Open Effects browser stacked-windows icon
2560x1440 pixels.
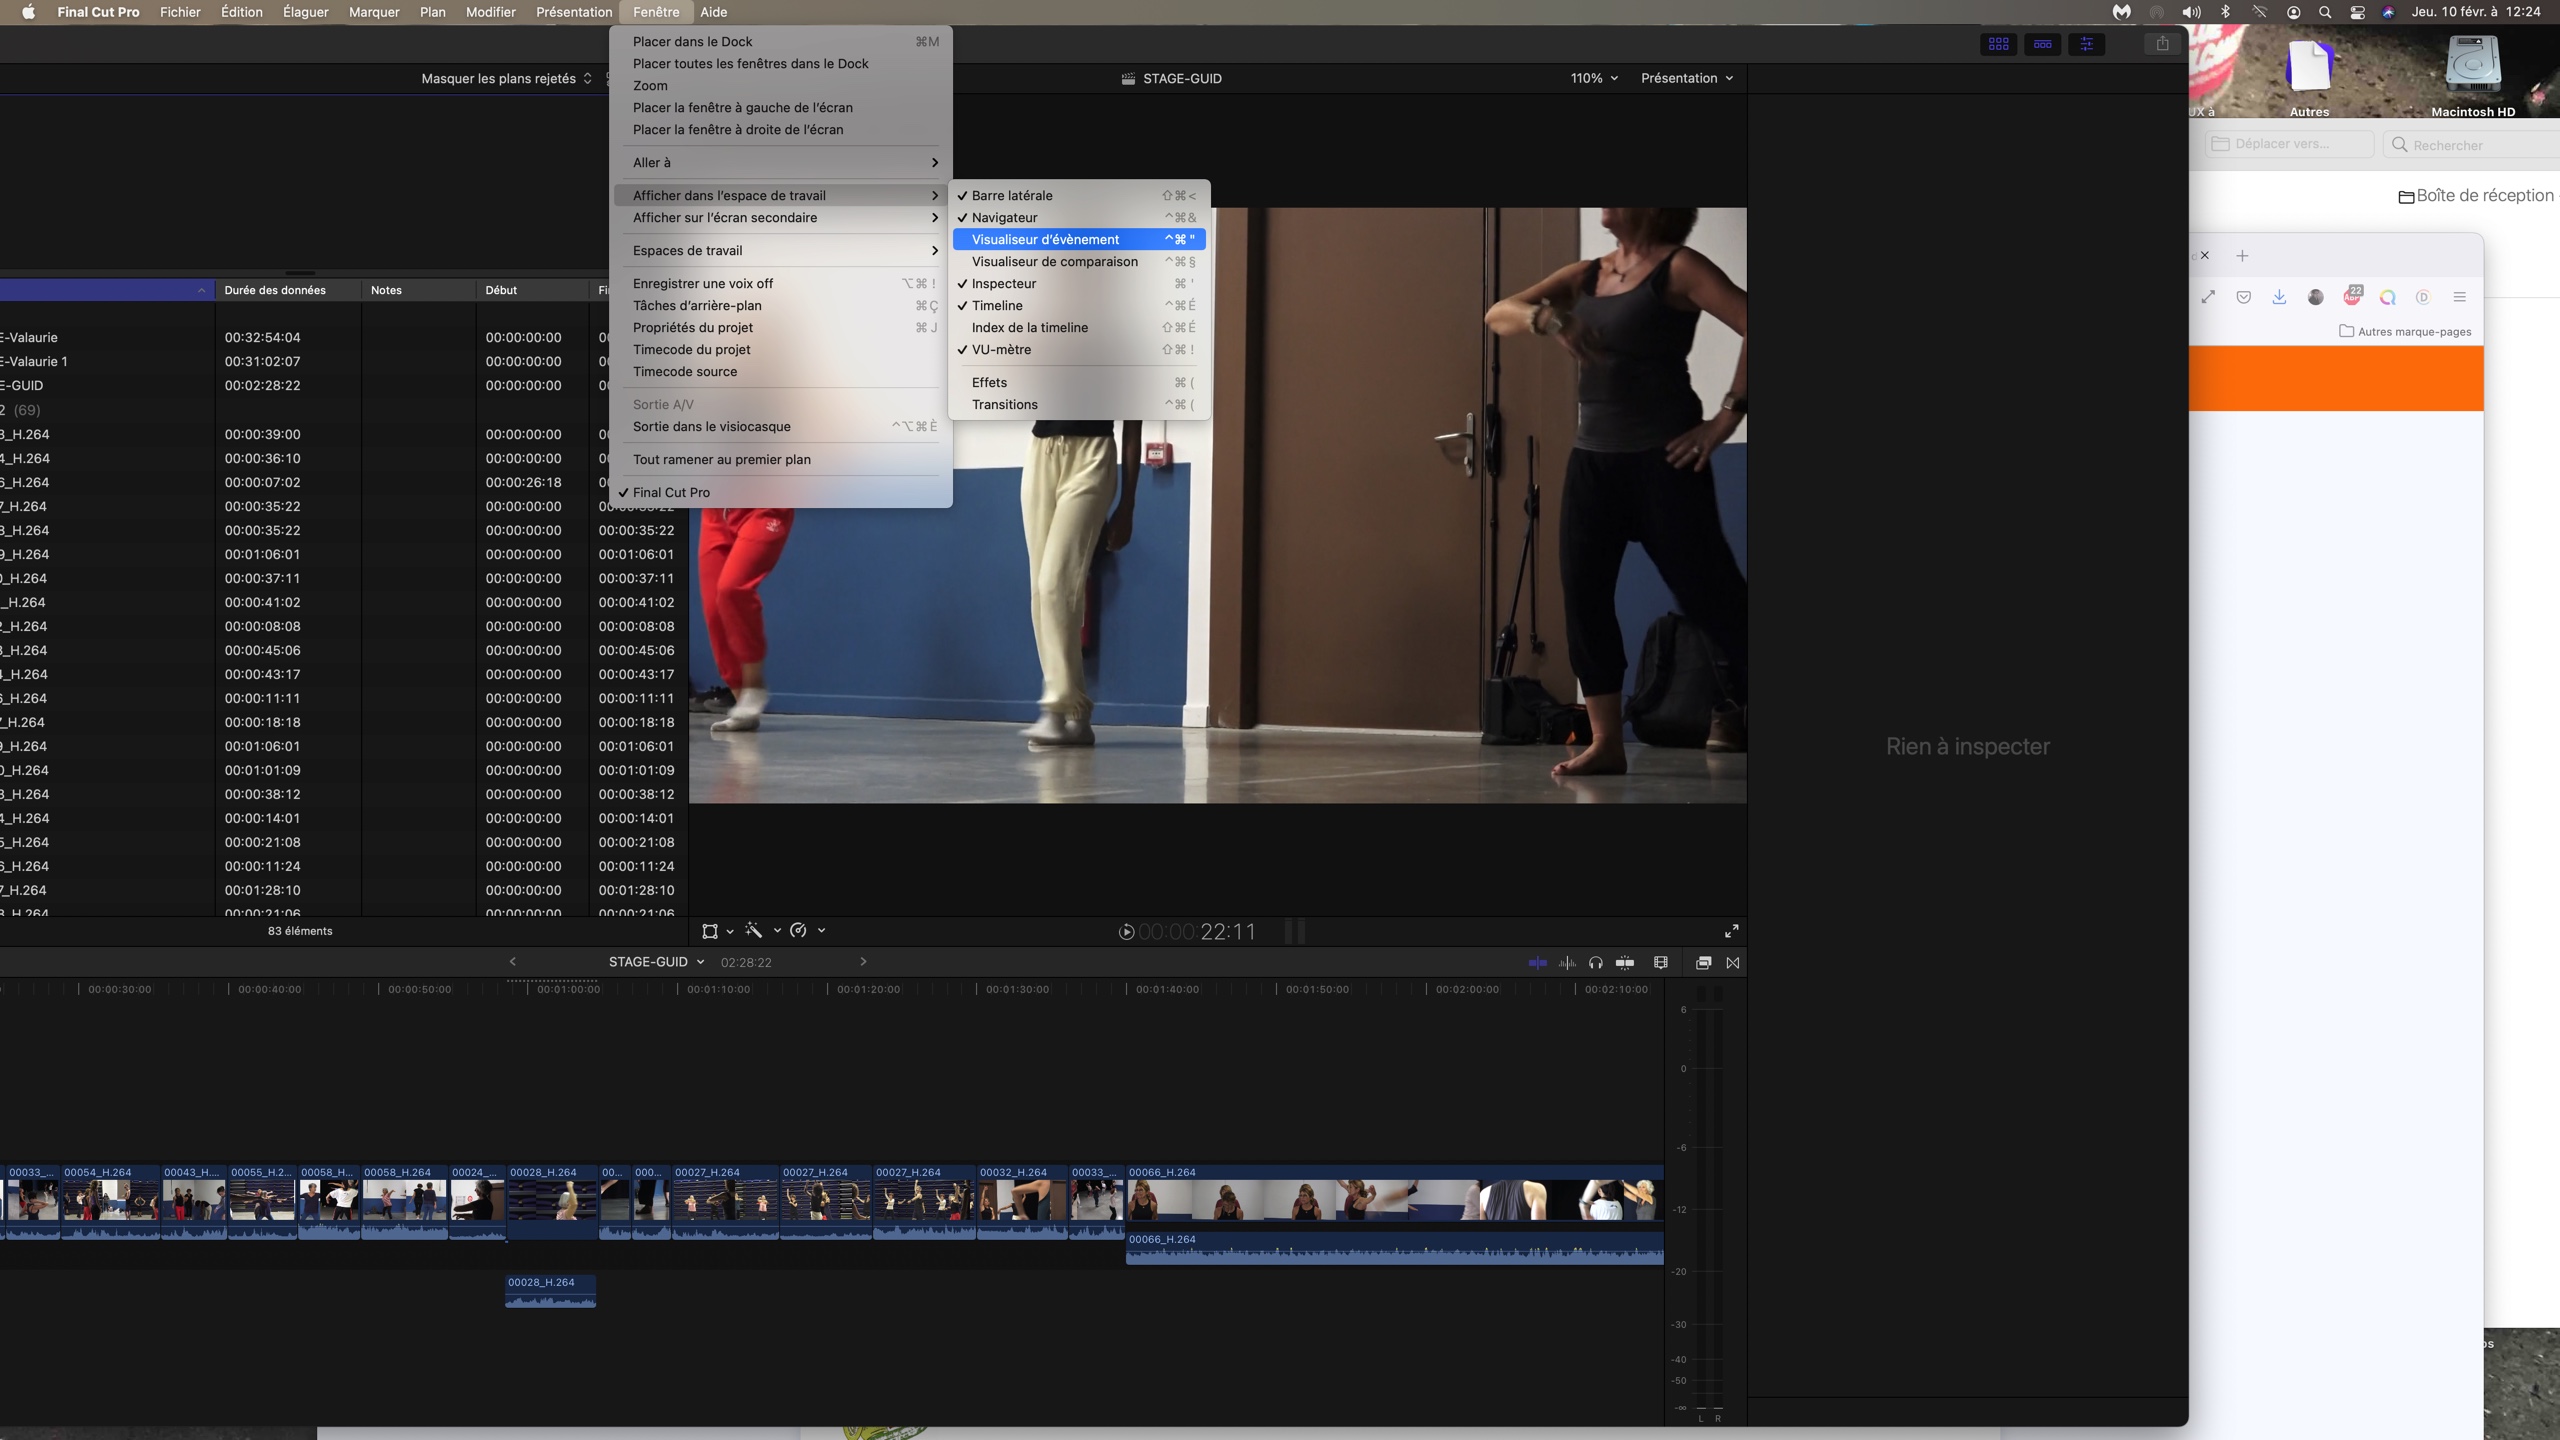click(x=1703, y=963)
